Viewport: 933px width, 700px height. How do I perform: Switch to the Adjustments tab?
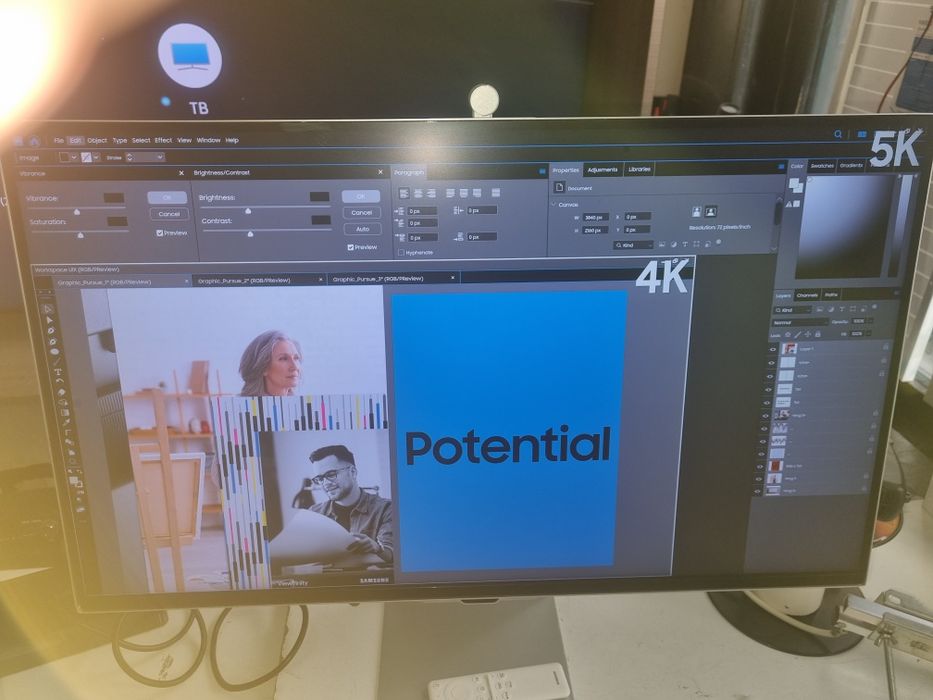coord(602,170)
